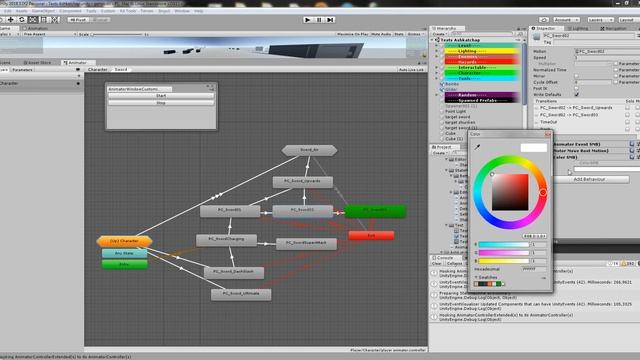
Task: Select the combined Transform tool
Action: (x=55, y=20)
